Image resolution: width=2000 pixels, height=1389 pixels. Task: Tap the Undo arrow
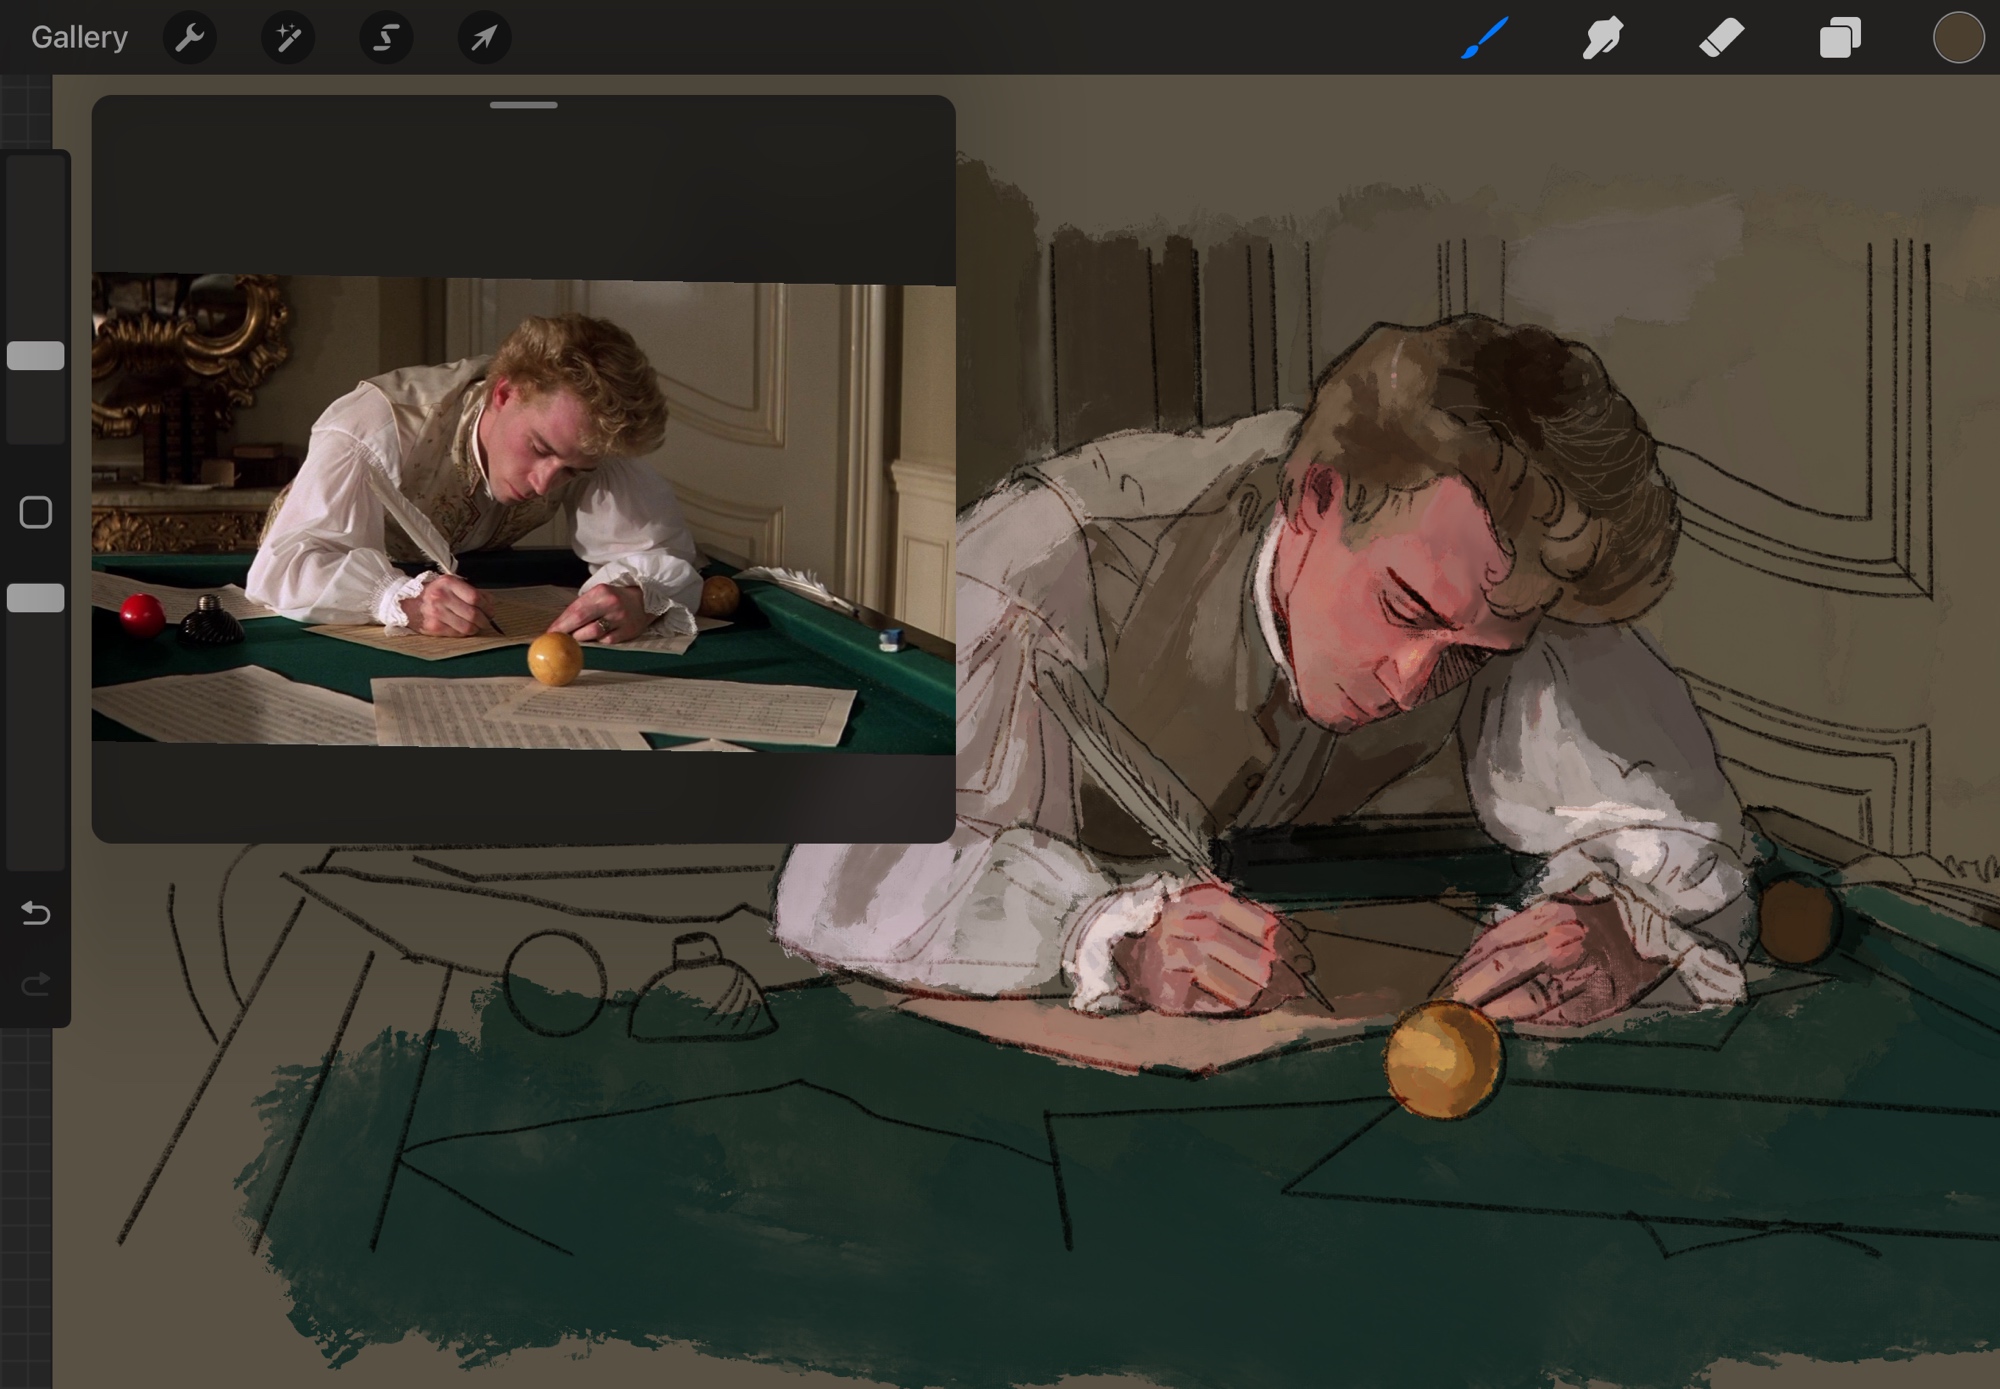[x=36, y=912]
